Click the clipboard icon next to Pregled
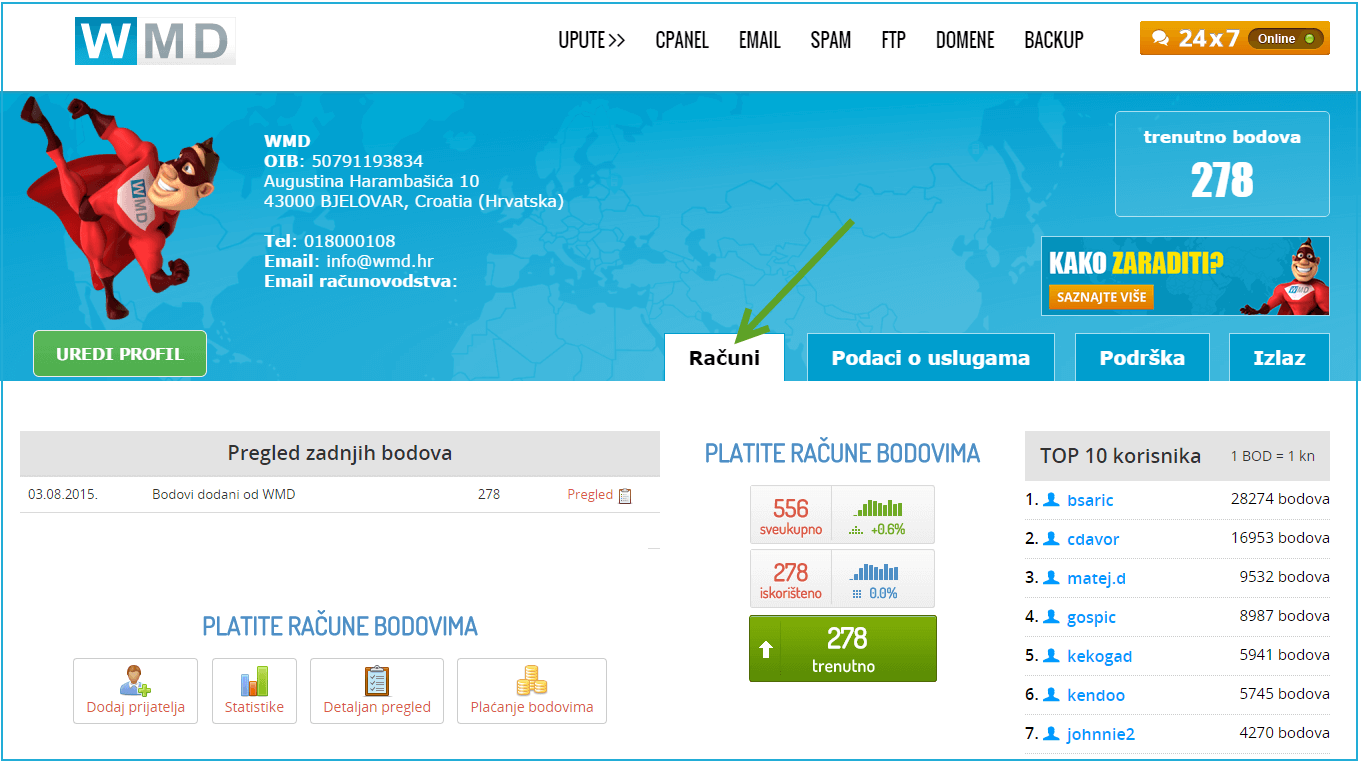This screenshot has width=1361, height=763. pyautogui.click(x=625, y=495)
